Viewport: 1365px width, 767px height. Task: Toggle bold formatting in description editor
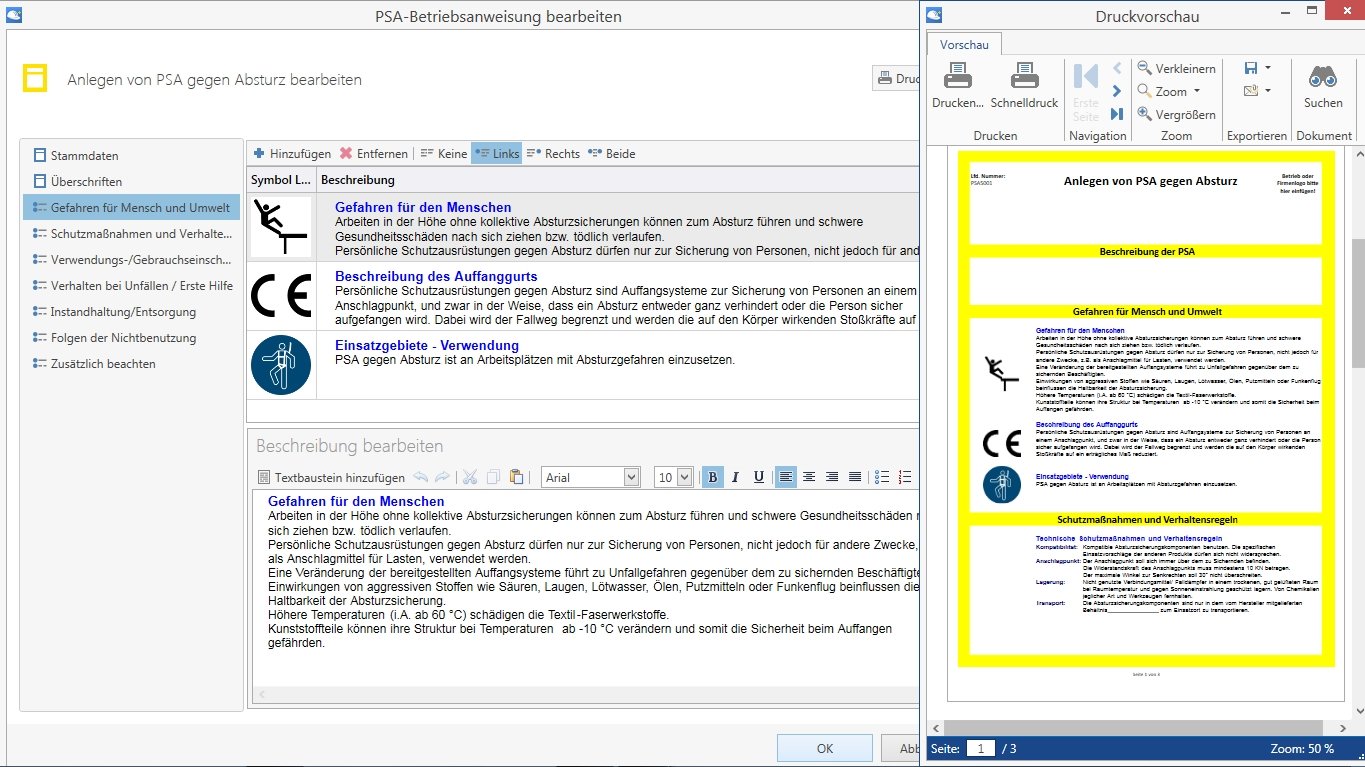click(712, 477)
